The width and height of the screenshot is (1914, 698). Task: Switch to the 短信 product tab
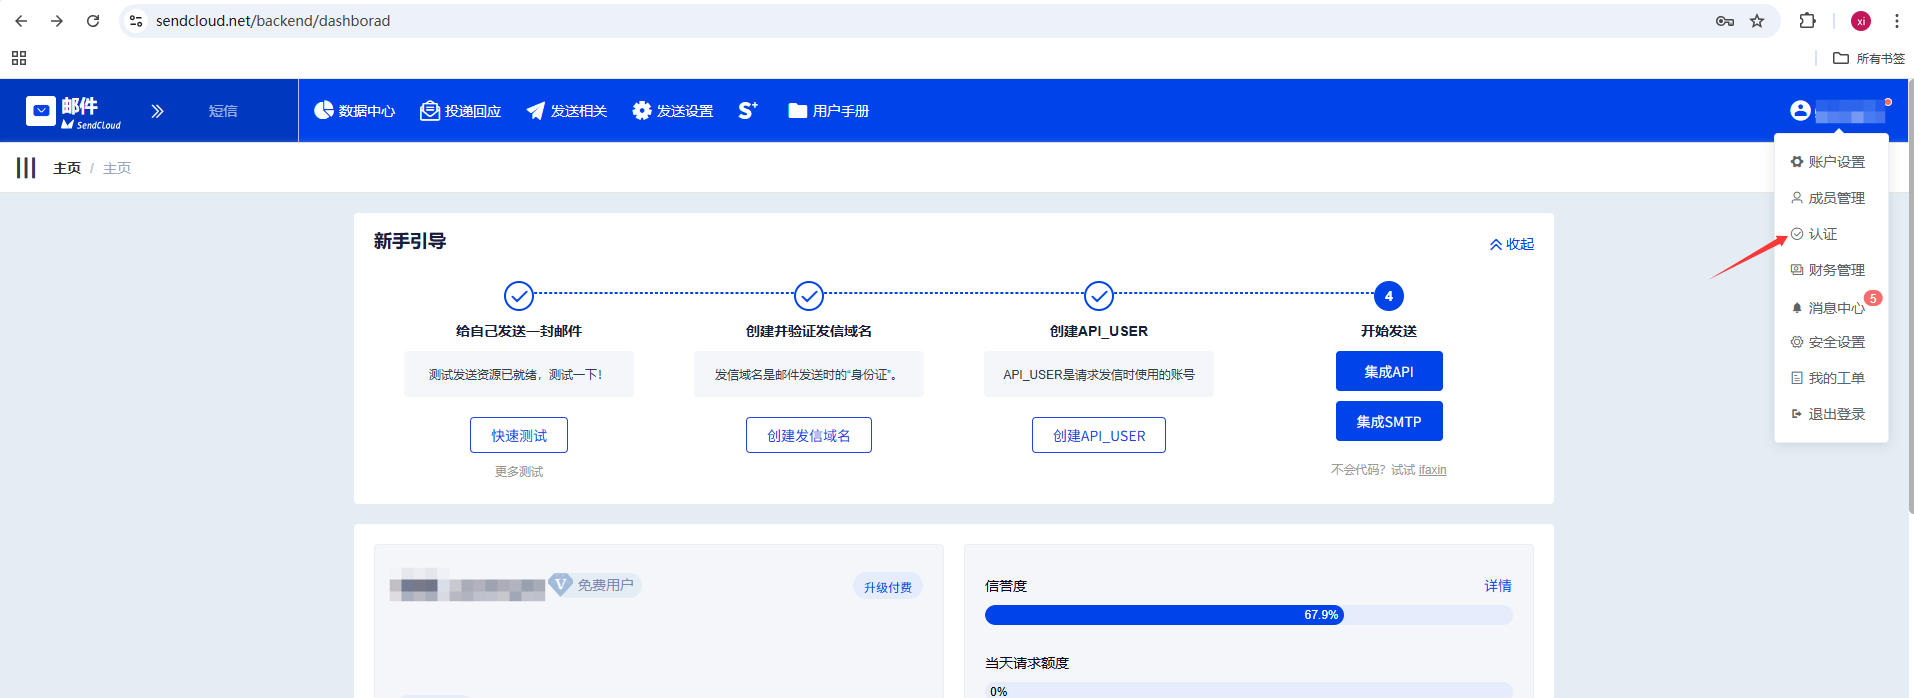point(223,111)
